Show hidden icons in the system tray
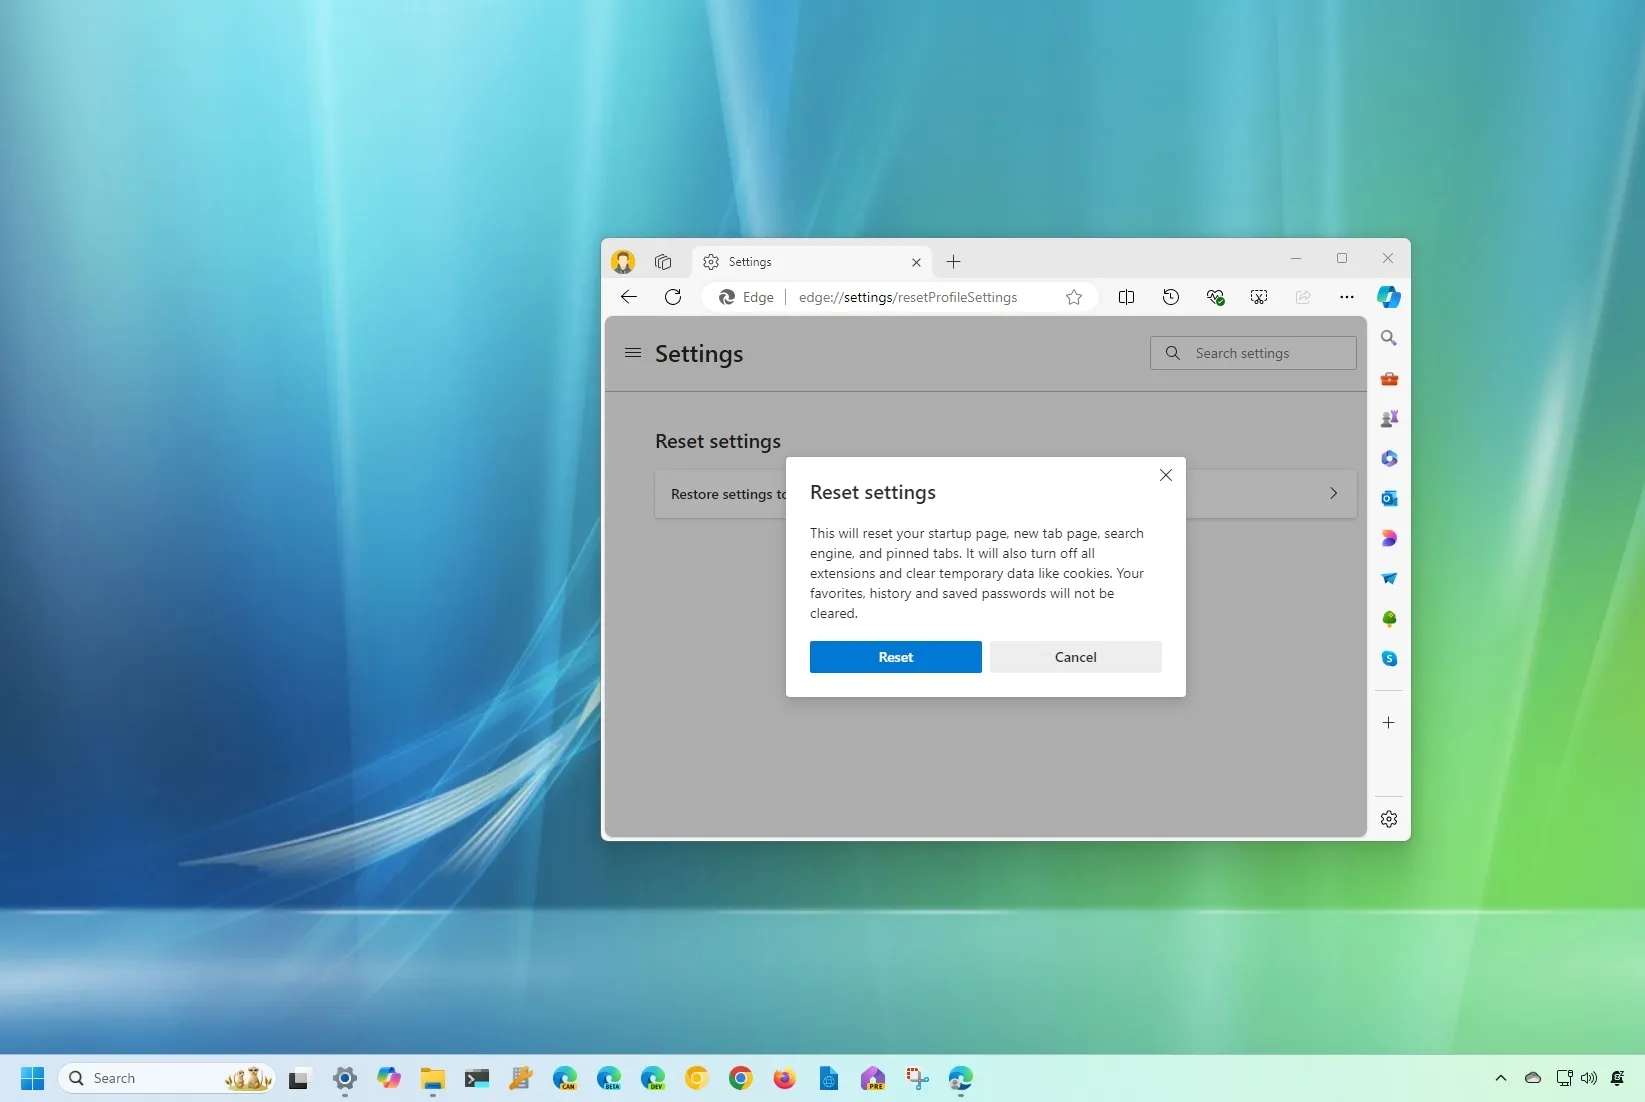This screenshot has height=1102, width=1645. coord(1500,1078)
